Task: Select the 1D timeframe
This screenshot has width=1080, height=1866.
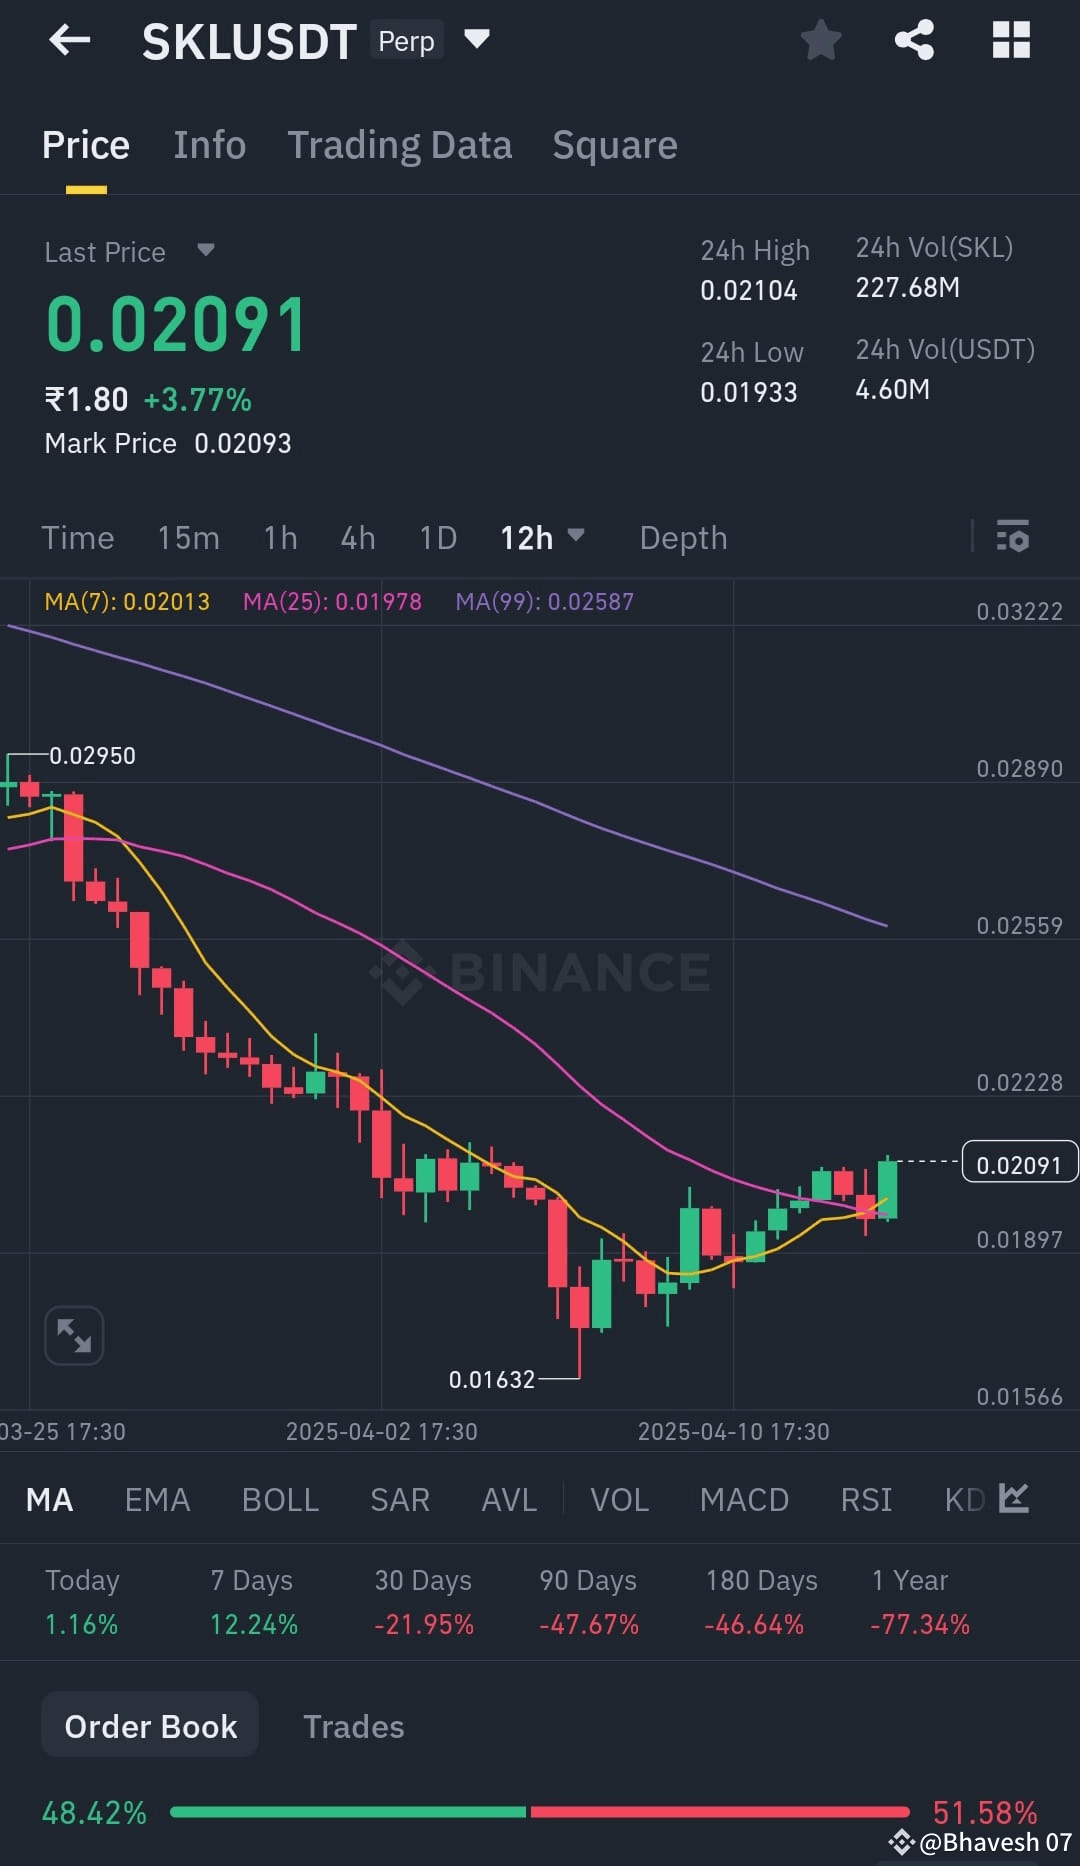Action: (x=437, y=537)
